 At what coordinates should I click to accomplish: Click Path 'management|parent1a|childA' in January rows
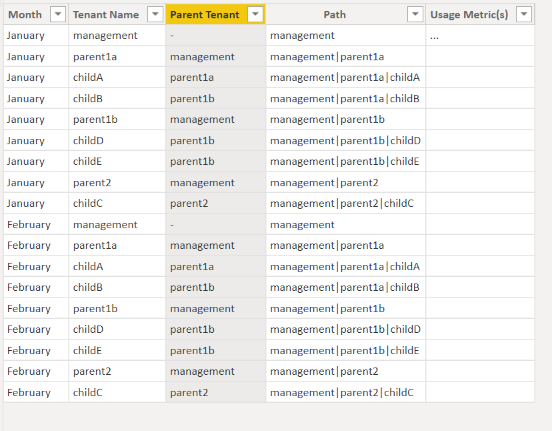click(345, 77)
